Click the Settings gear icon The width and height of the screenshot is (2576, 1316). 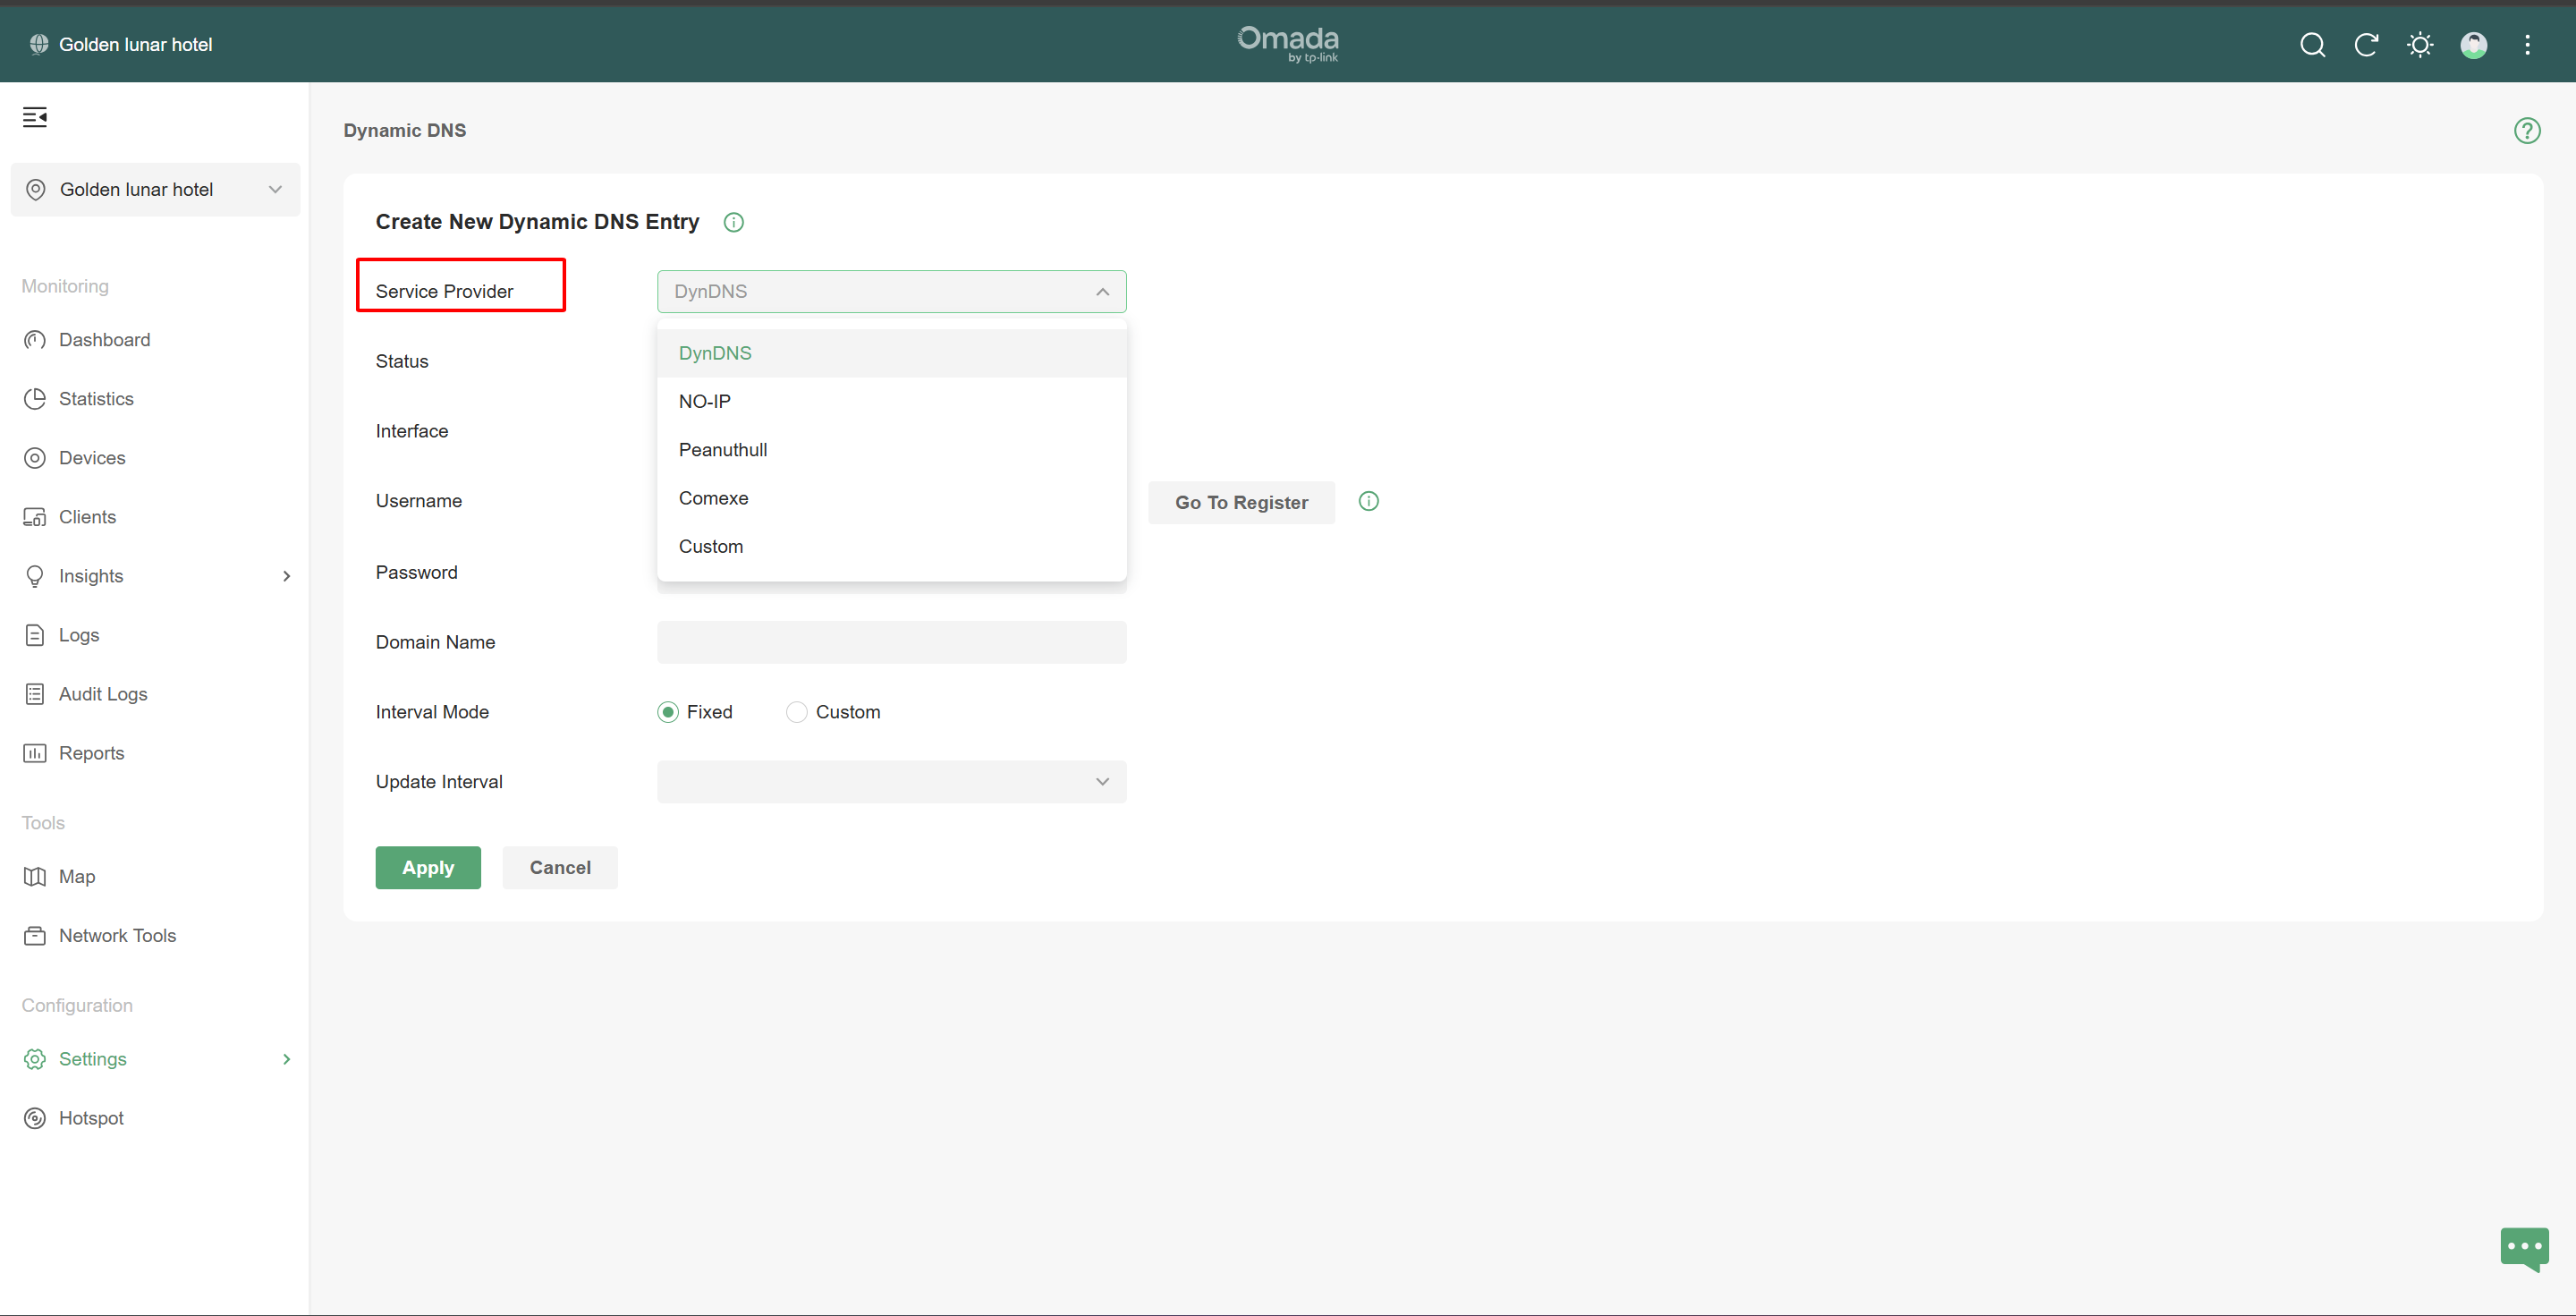point(35,1059)
